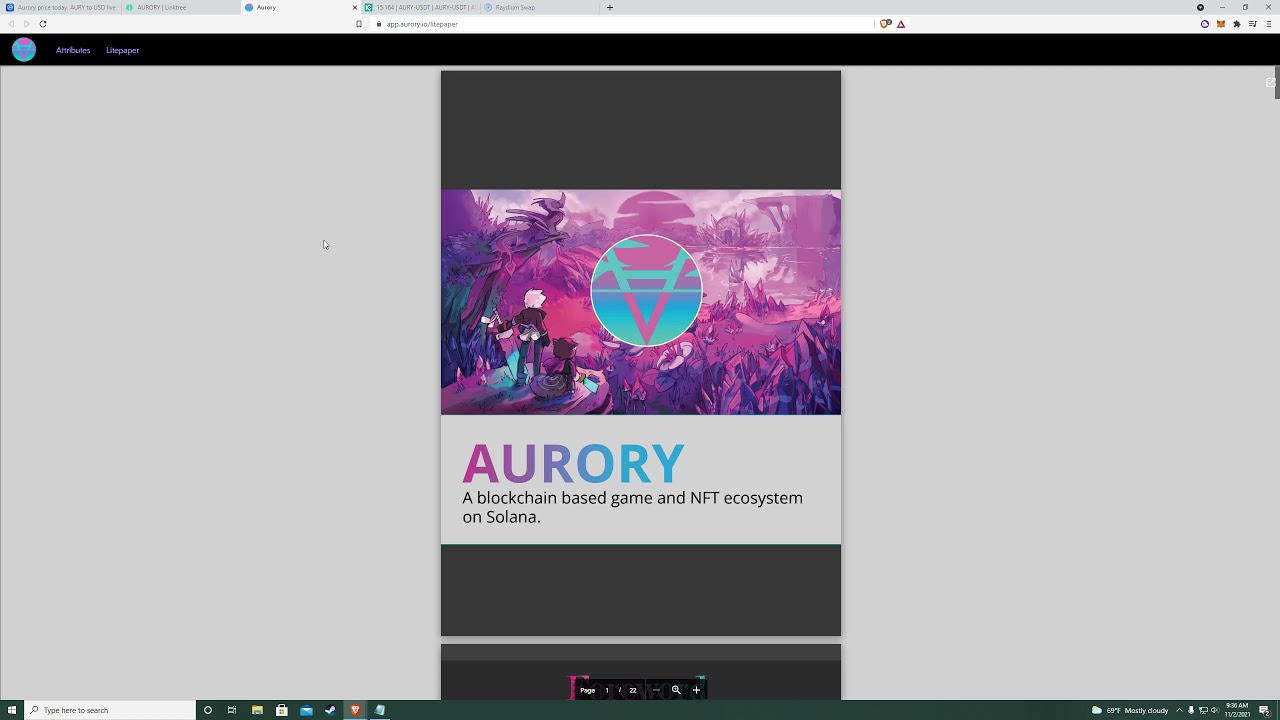Open Task View on the taskbar
This screenshot has width=1280, height=720.
(232, 710)
